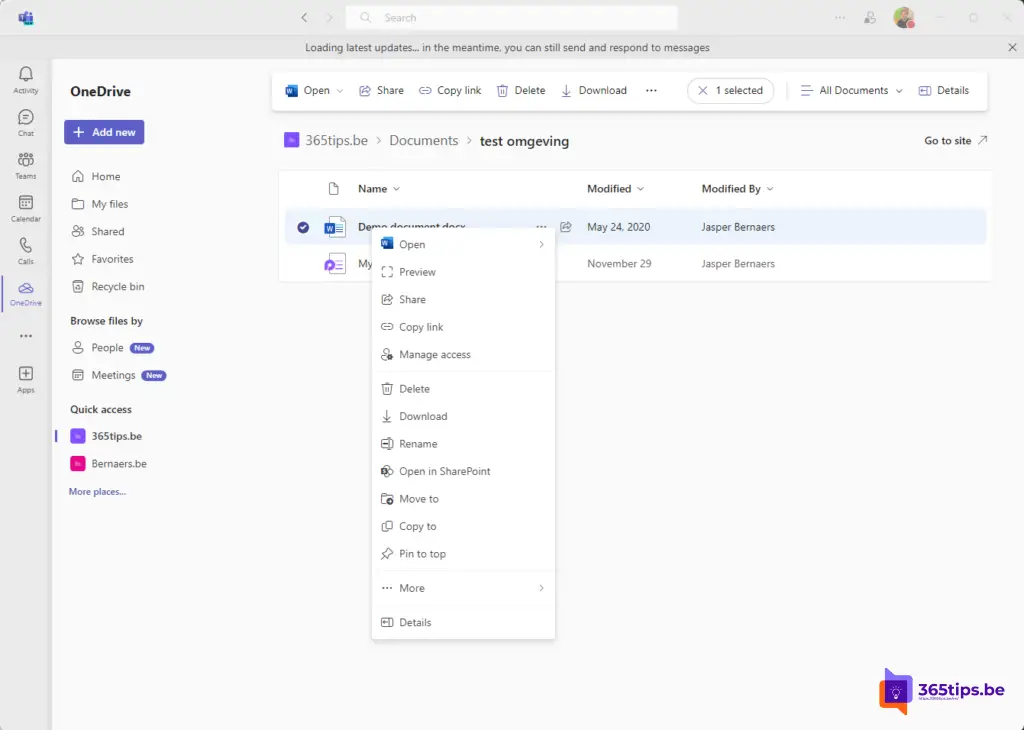The height and width of the screenshot is (730, 1024).
Task: Clear the '1 selected' selection pill
Action: pyautogui.click(x=701, y=90)
